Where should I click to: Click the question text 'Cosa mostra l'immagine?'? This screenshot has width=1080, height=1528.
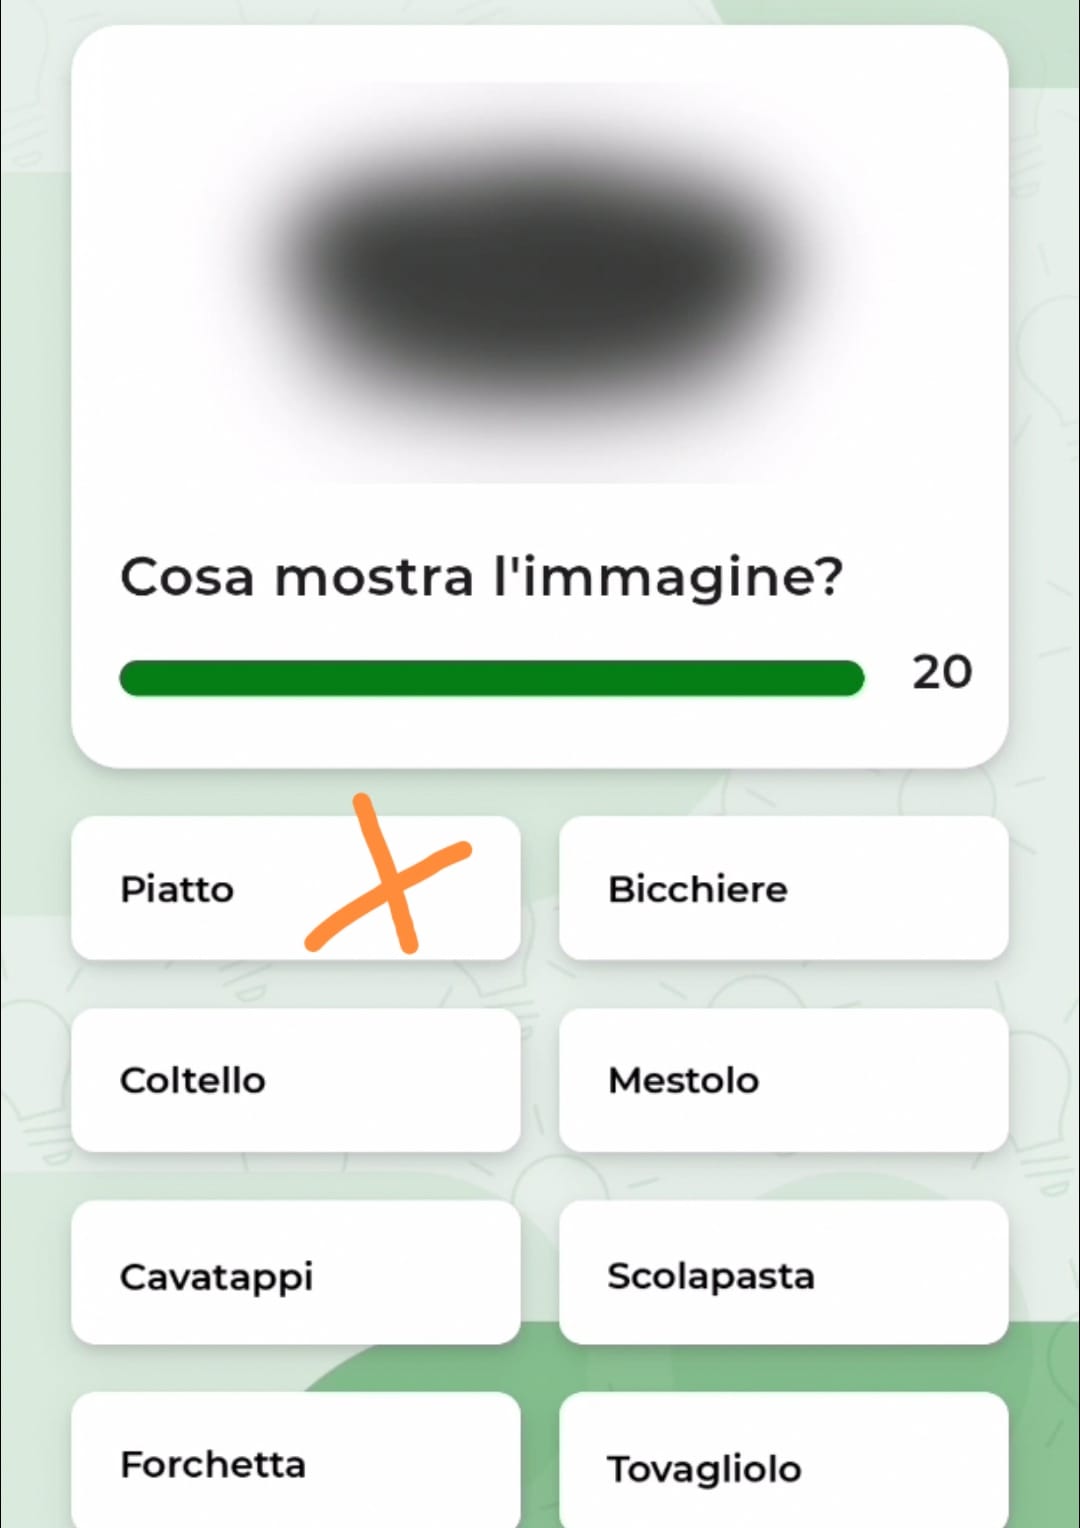point(481,577)
